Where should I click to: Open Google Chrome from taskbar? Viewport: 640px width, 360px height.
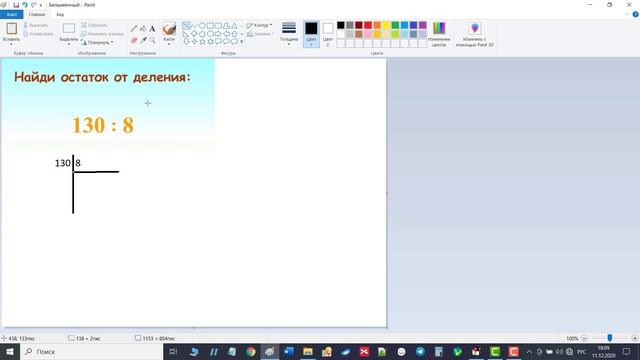click(251, 351)
